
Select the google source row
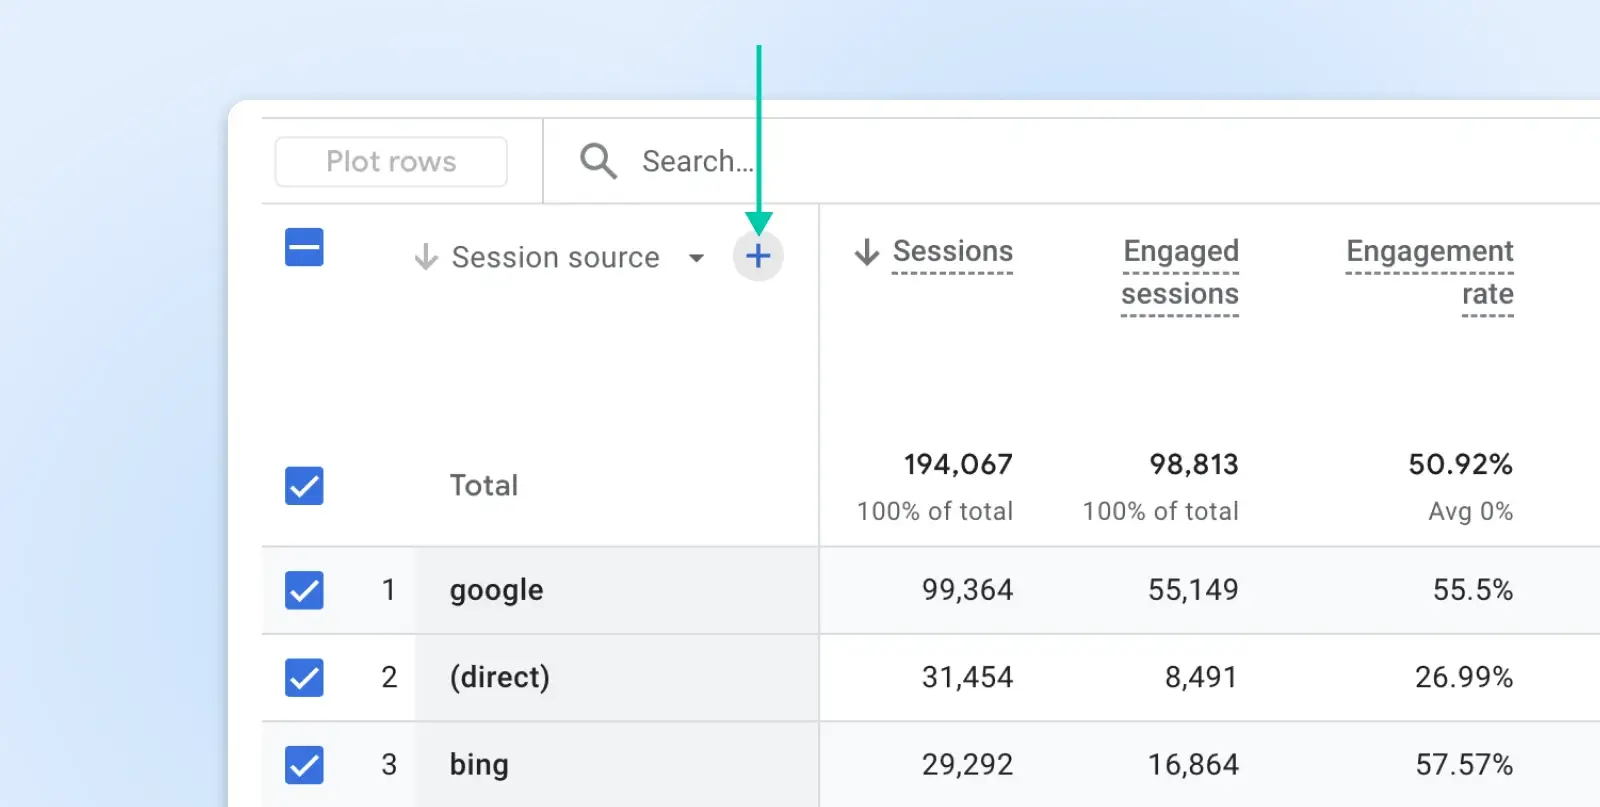coord(496,590)
